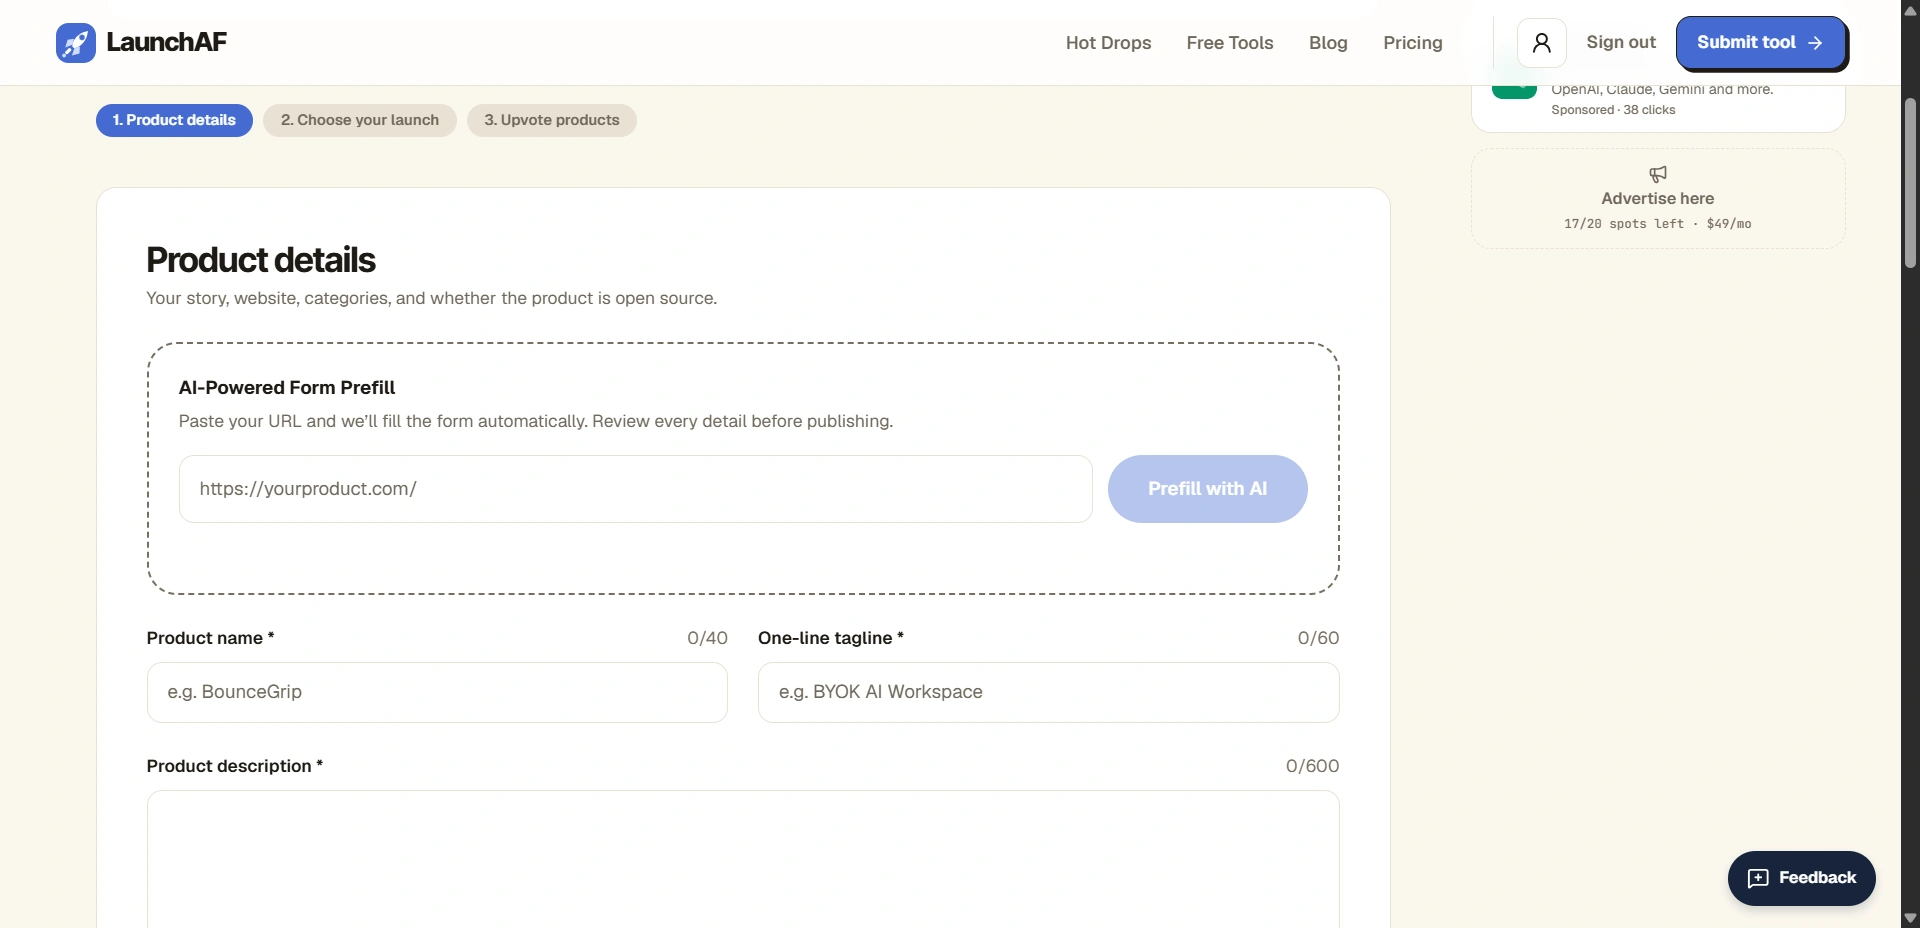
Task: Click the megaphone Advertise here icon
Action: (1658, 174)
